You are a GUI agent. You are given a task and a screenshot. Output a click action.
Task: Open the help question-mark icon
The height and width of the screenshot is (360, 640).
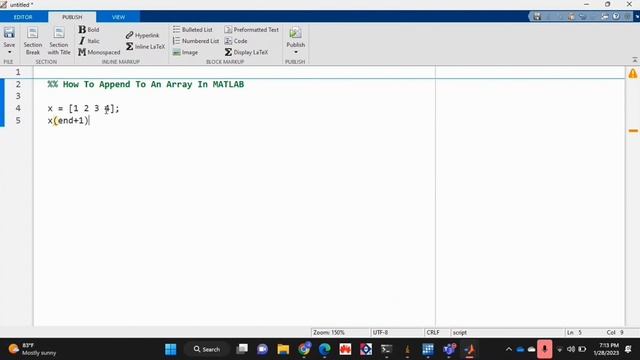coord(616,16)
